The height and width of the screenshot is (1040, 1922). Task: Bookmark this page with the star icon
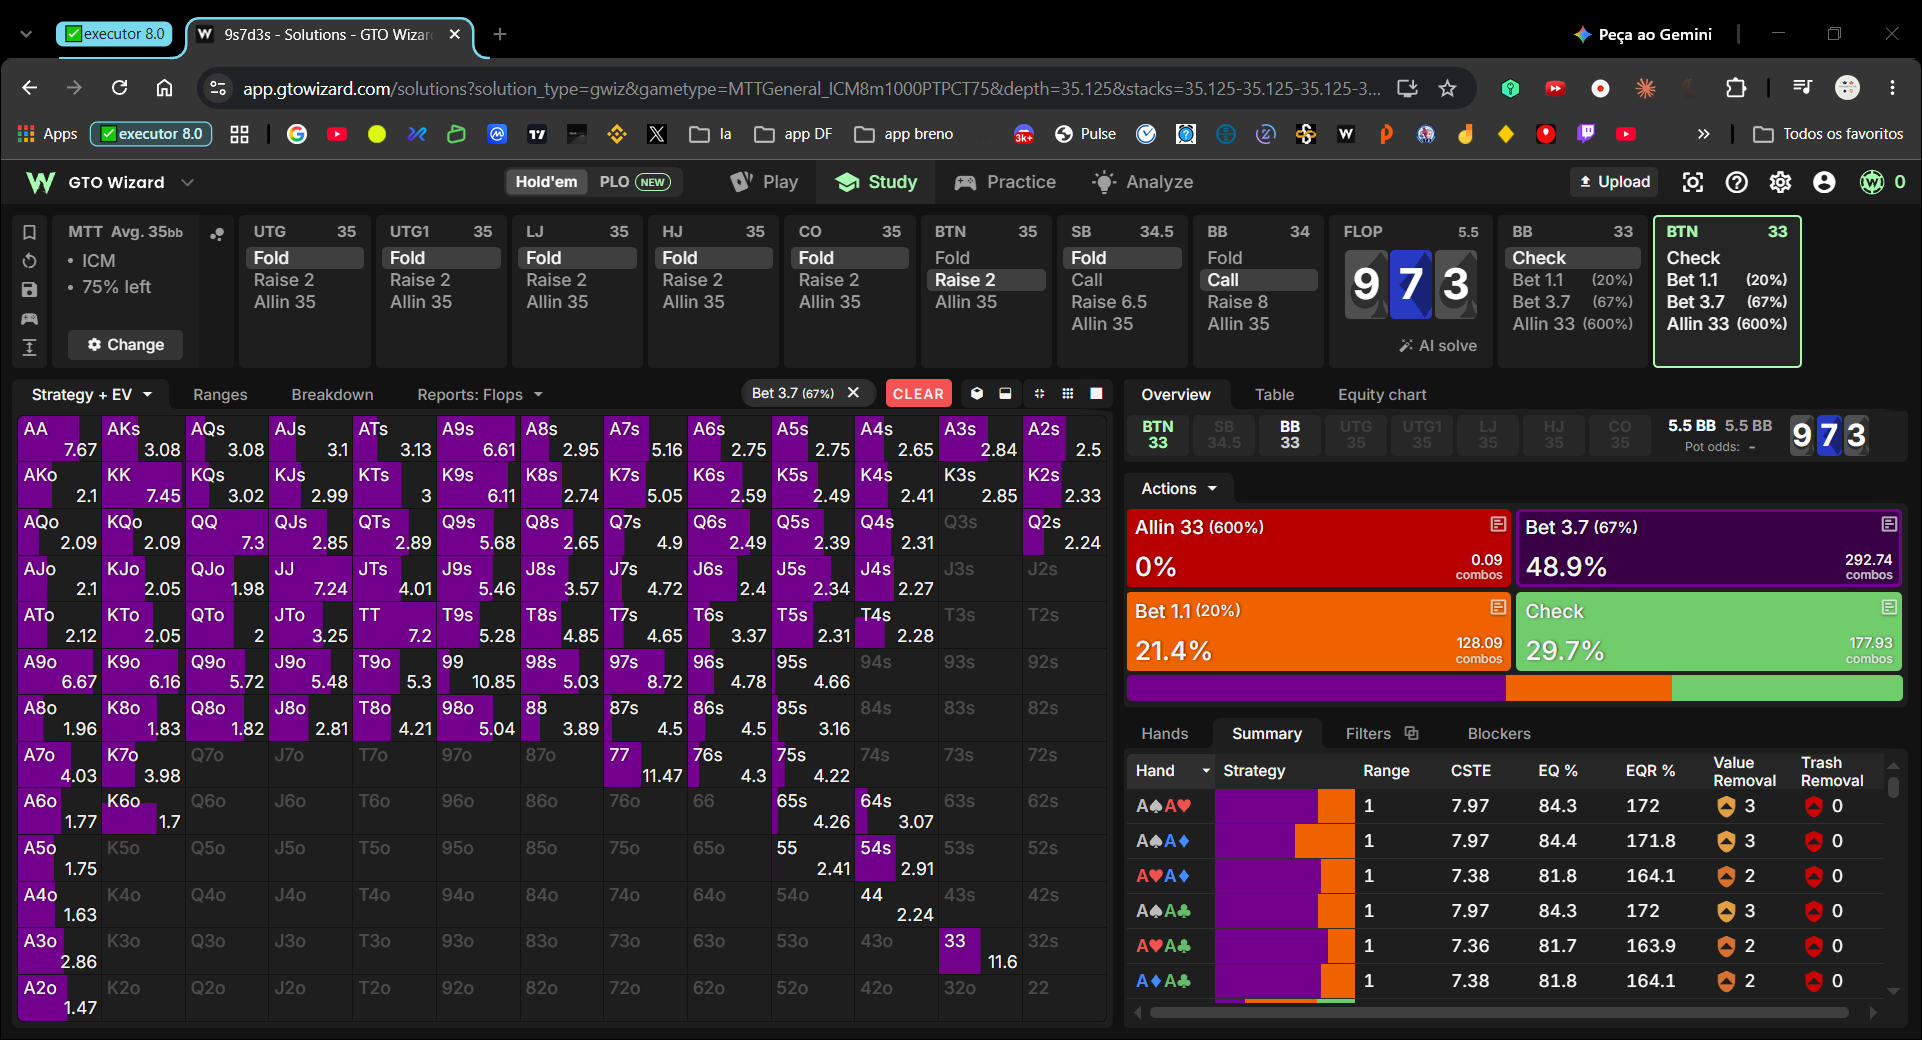click(1447, 89)
